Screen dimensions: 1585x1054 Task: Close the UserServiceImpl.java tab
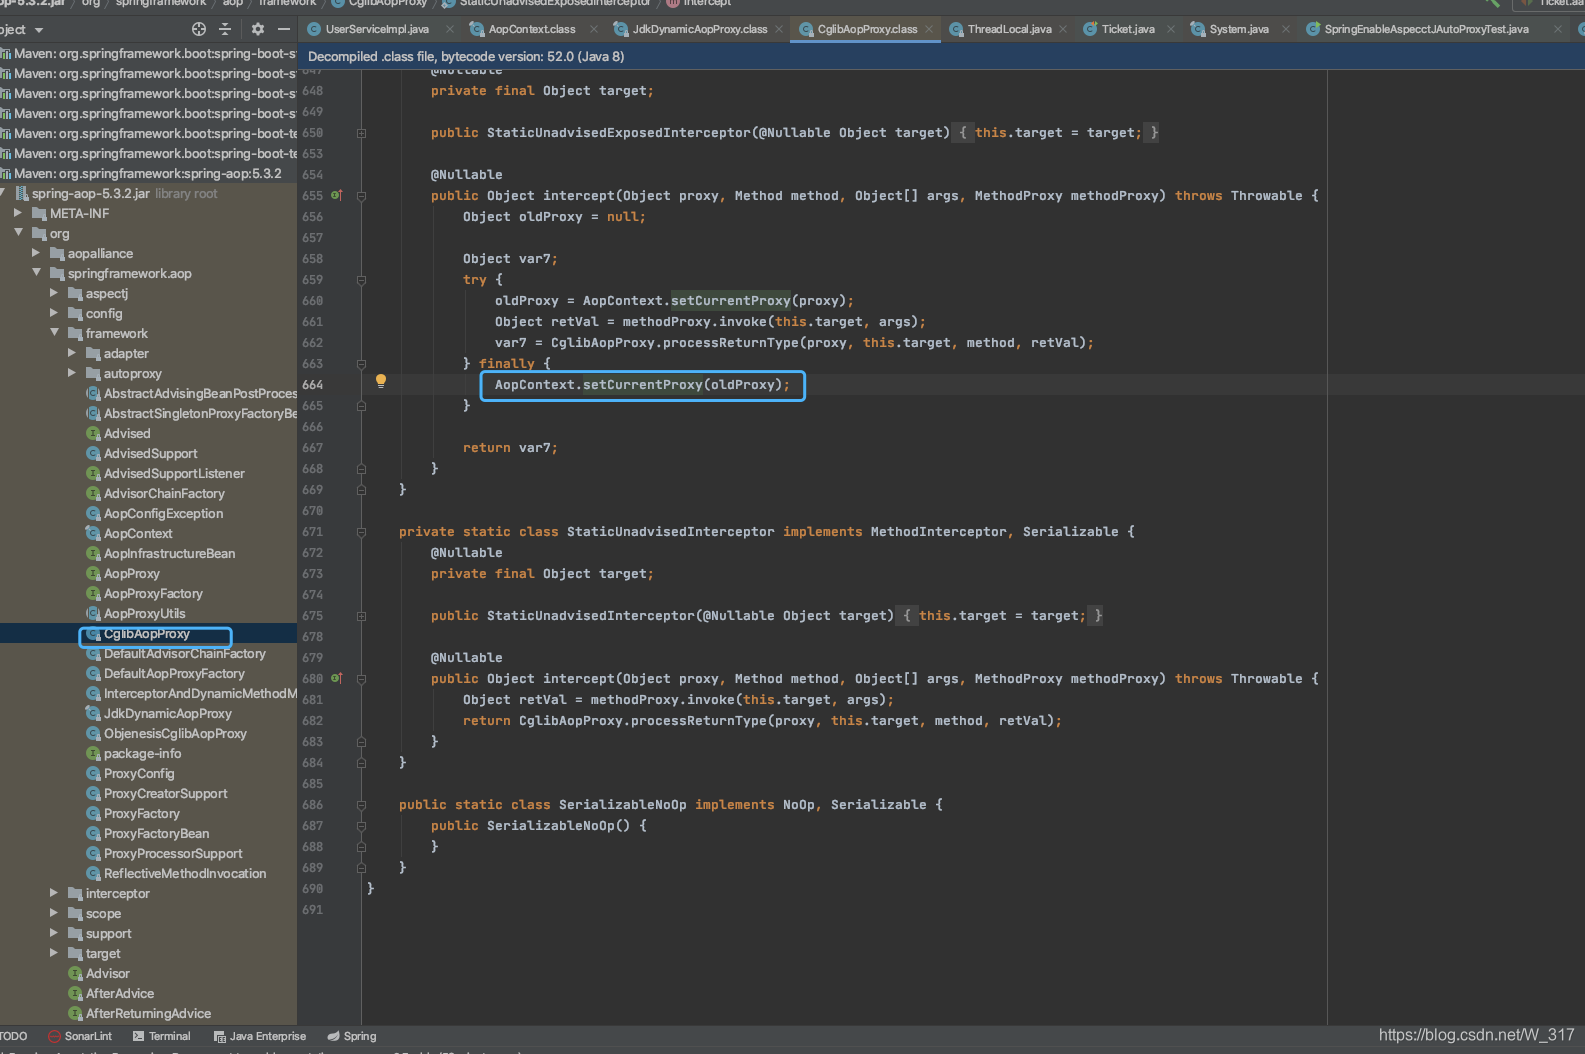coord(449,29)
